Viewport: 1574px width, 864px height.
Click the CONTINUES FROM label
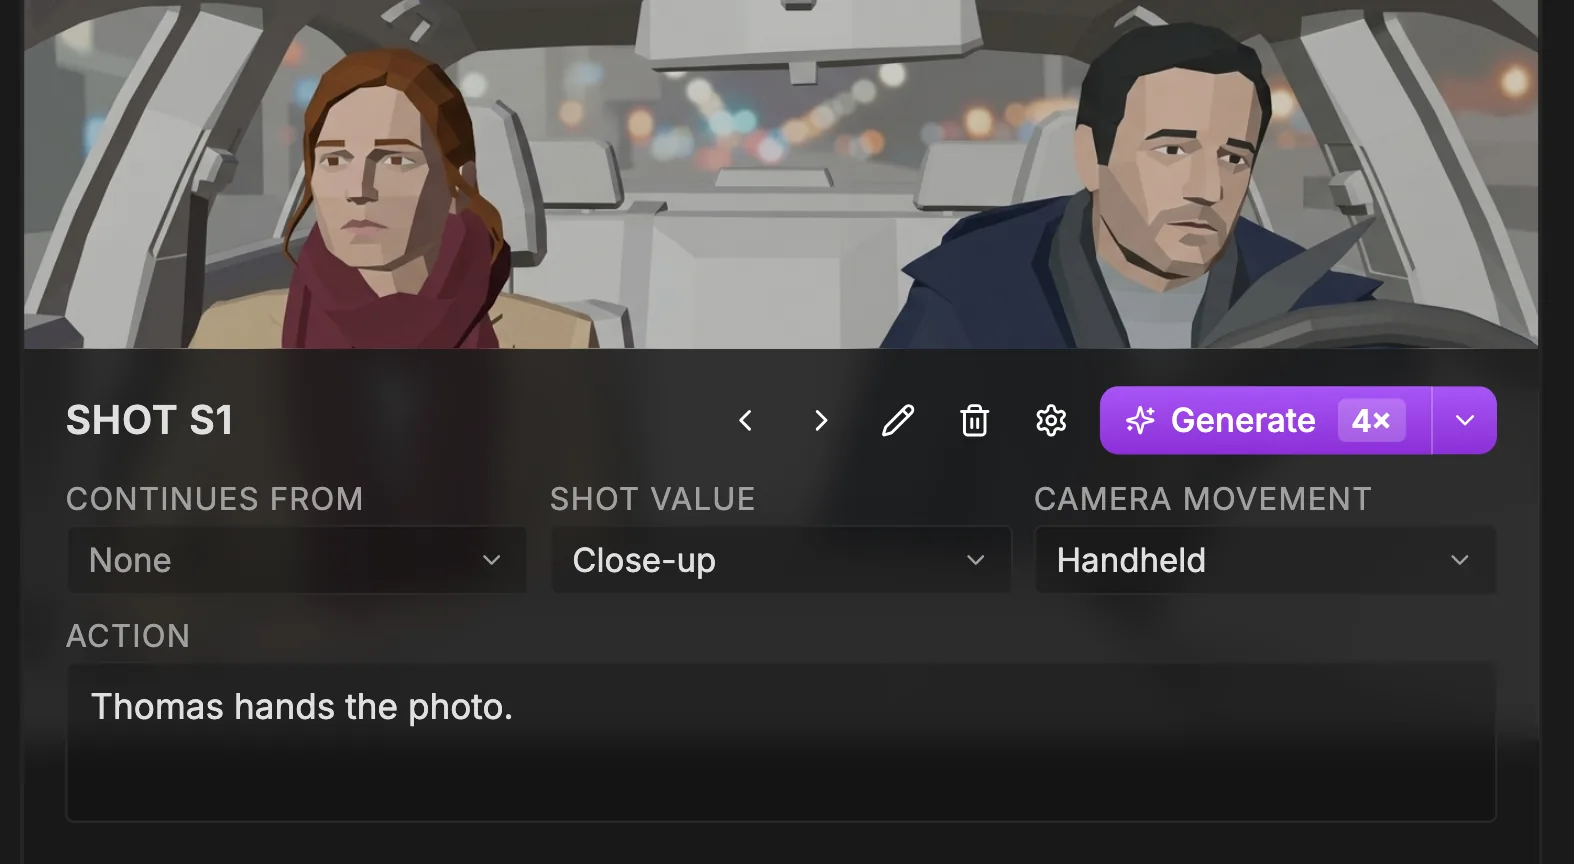(x=215, y=499)
